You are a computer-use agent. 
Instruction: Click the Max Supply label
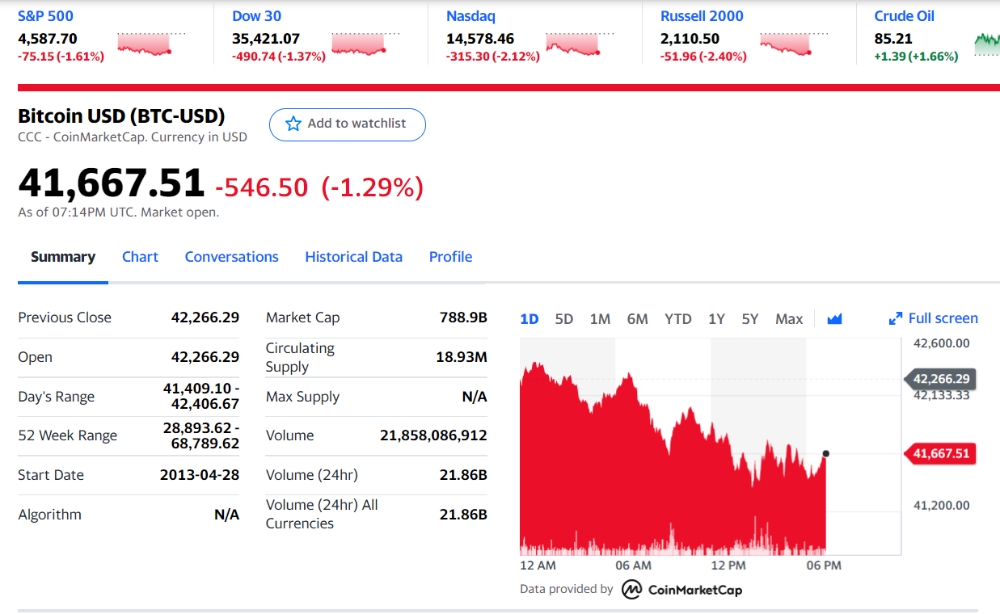[302, 397]
